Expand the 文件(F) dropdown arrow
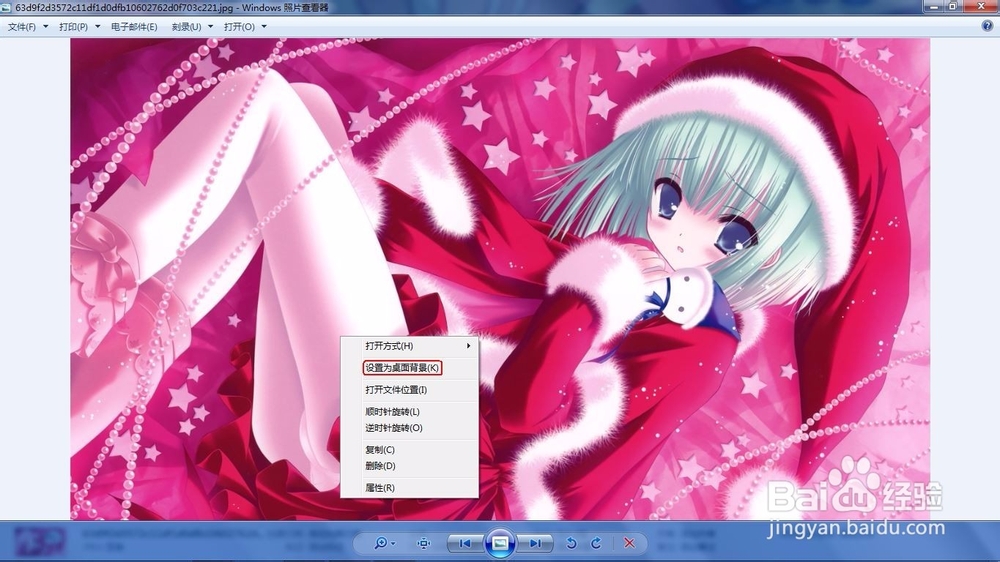Image resolution: width=1000 pixels, height=562 pixels. coord(45,27)
